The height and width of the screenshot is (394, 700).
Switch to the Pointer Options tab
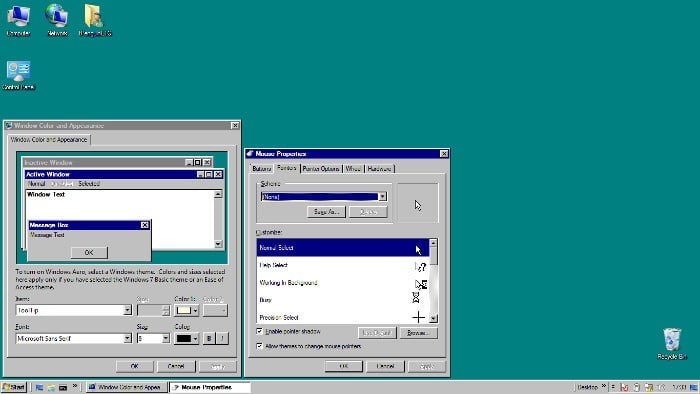click(321, 169)
